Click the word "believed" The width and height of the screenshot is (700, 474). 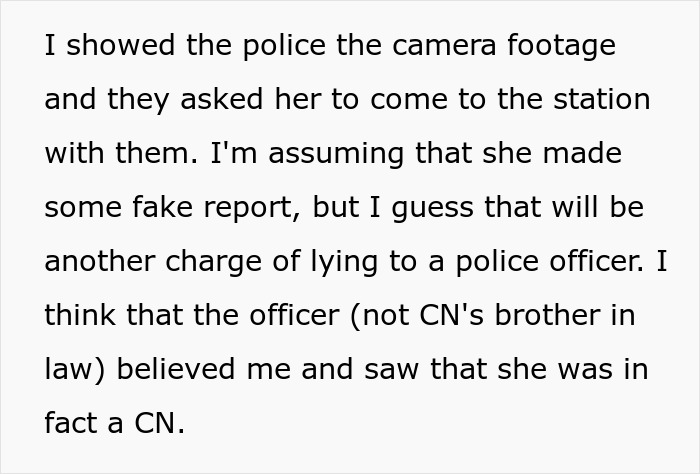tap(175, 369)
